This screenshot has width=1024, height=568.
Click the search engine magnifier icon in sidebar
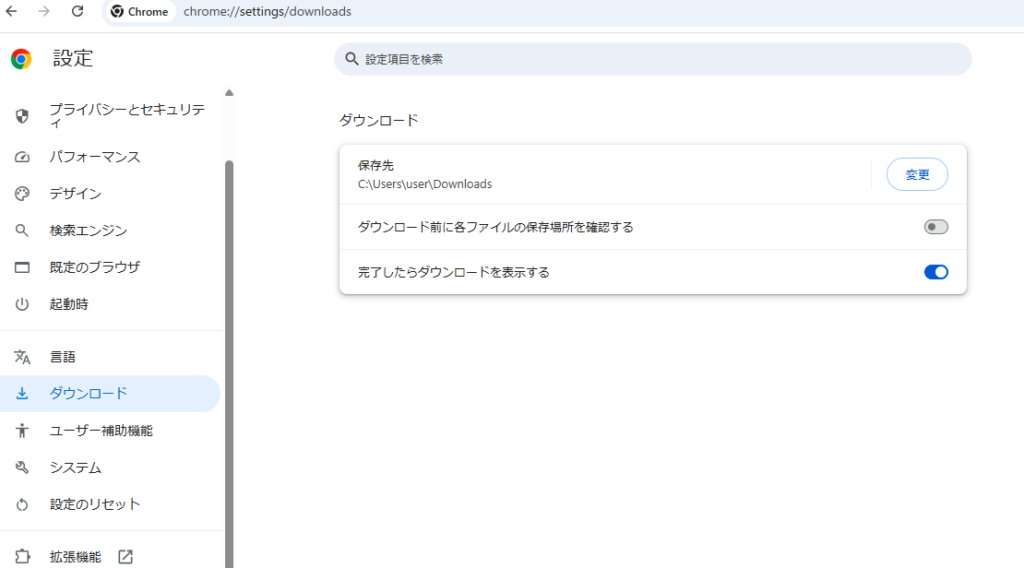click(x=22, y=231)
